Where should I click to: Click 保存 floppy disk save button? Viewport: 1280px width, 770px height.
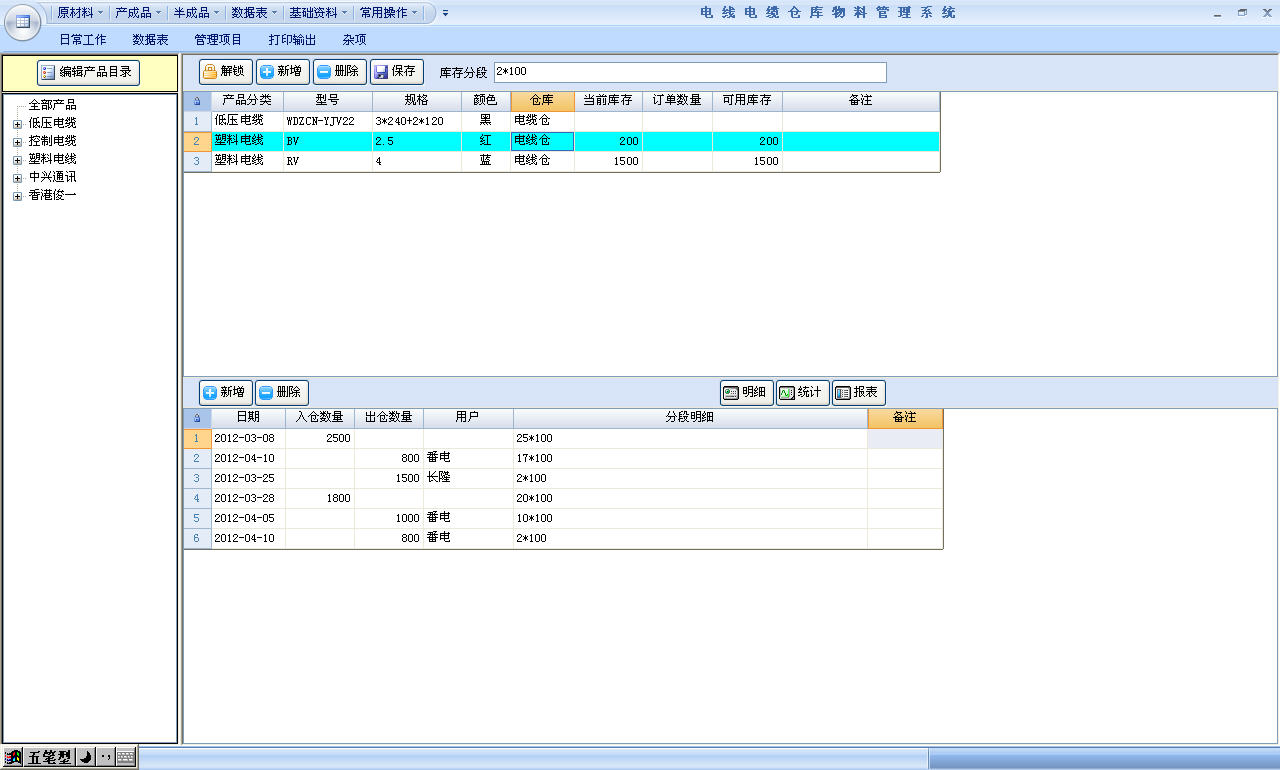point(396,72)
